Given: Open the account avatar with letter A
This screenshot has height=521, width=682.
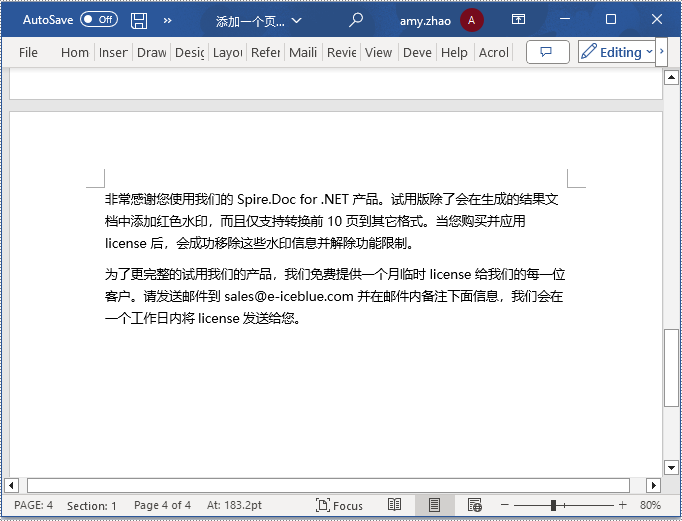Looking at the screenshot, I should 471,20.
